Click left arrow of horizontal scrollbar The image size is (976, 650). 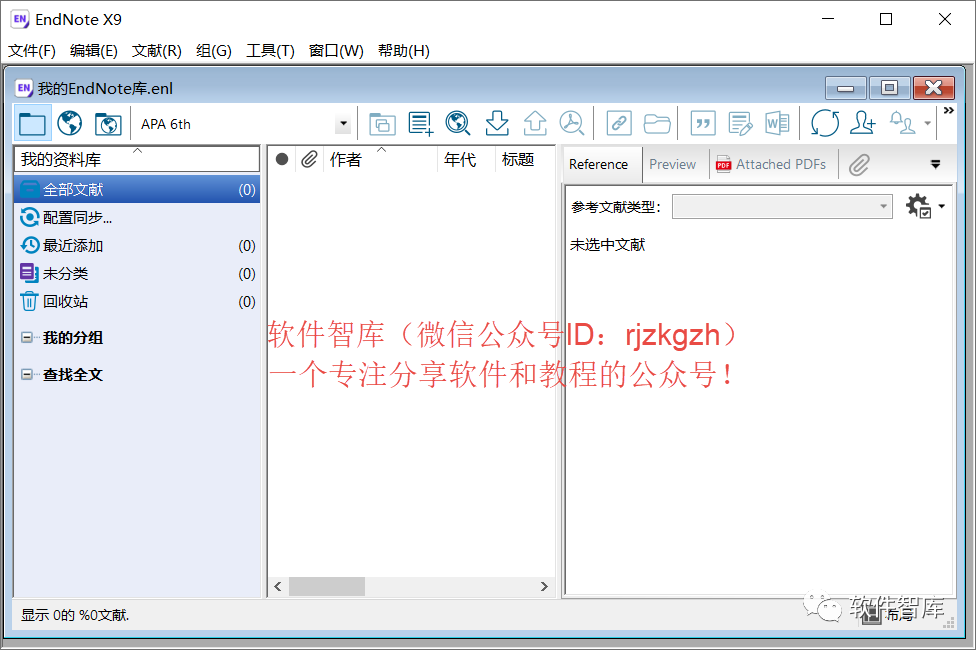coord(278,586)
